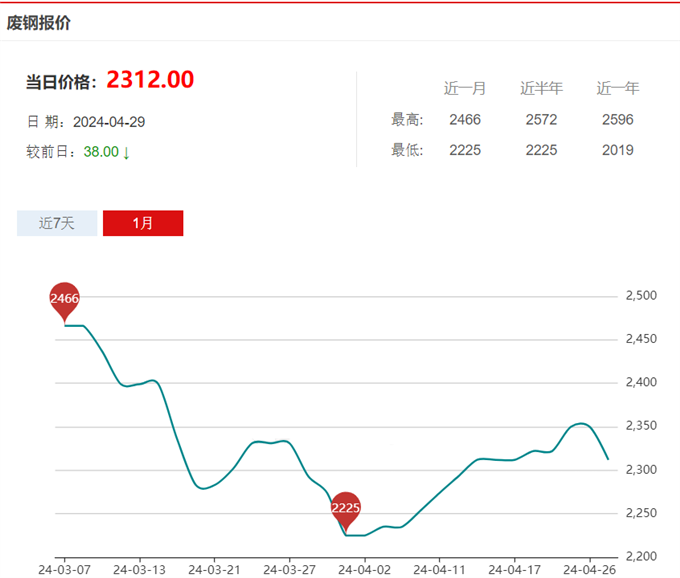Click the 2,350 y-axis label
680x578 pixels.
[x=639, y=427]
